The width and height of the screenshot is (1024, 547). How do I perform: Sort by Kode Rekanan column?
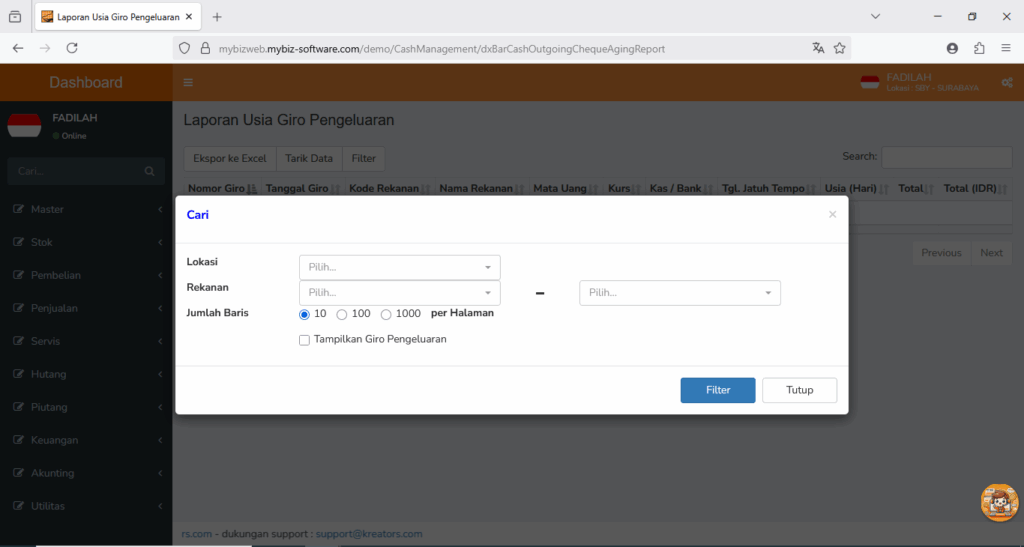(390, 188)
